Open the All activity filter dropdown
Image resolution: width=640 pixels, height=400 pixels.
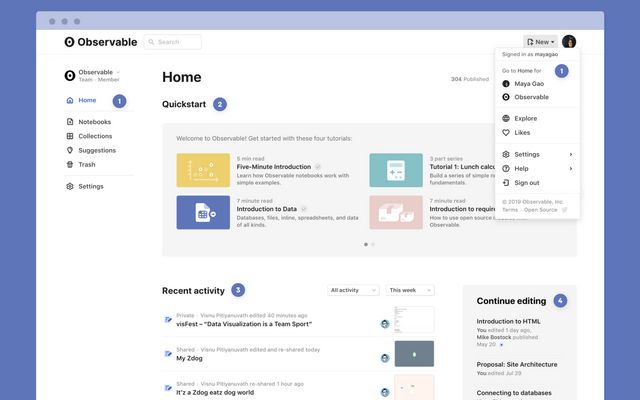(353, 290)
